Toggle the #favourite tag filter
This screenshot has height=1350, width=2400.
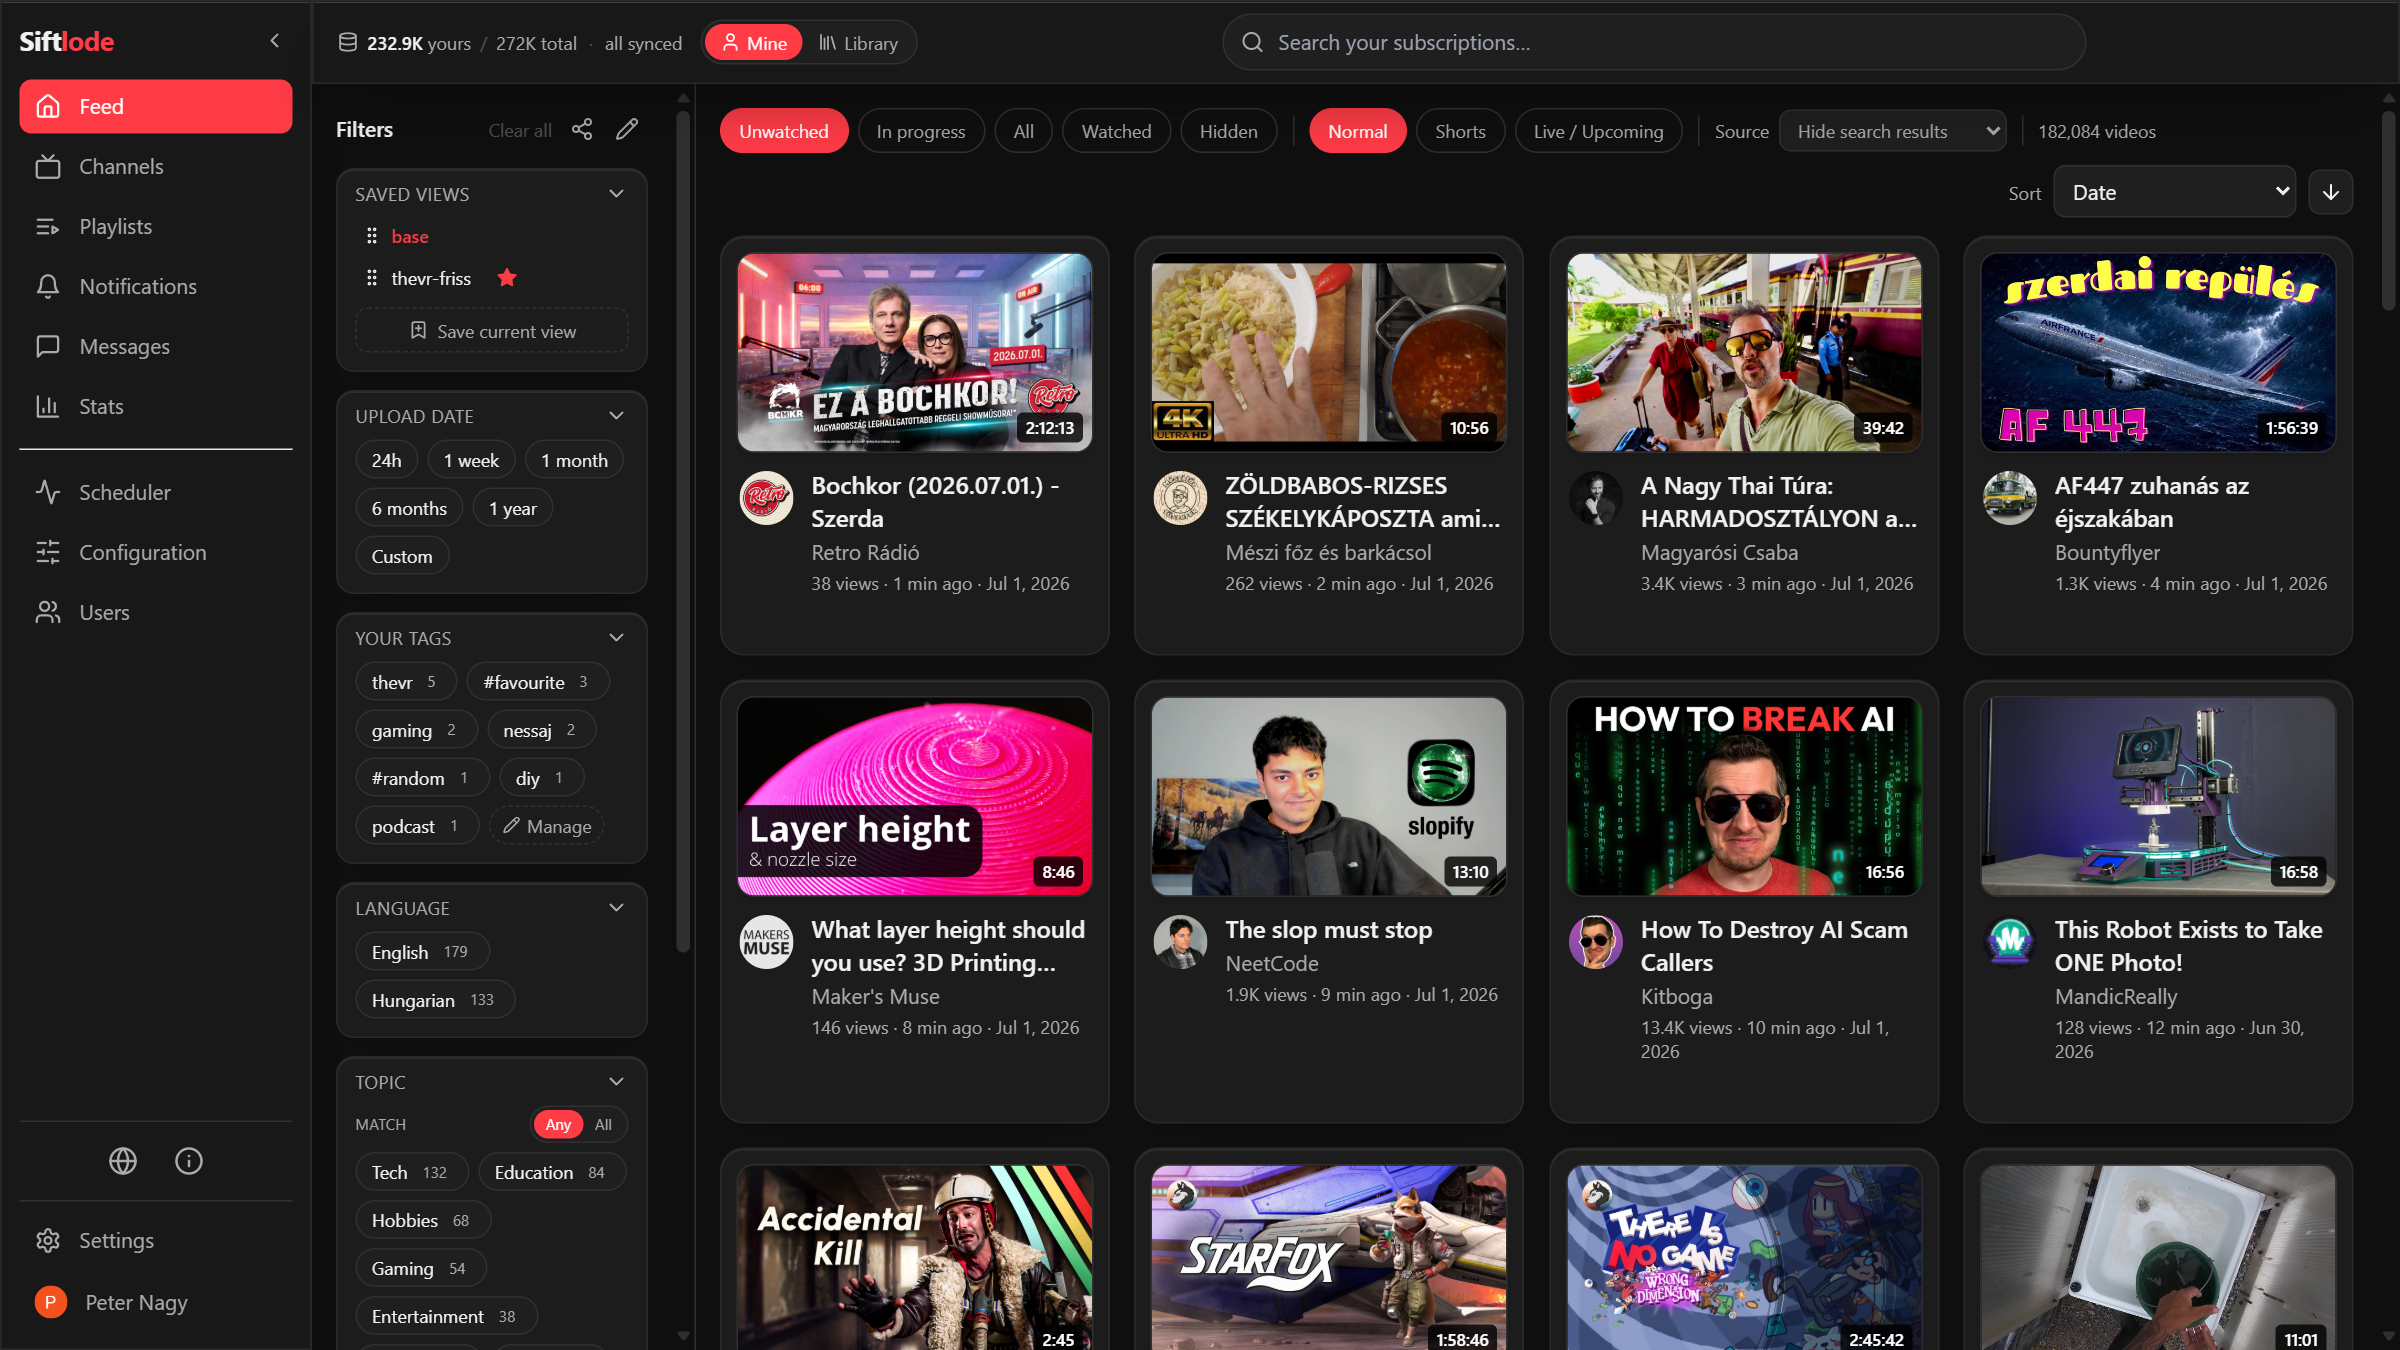537,682
